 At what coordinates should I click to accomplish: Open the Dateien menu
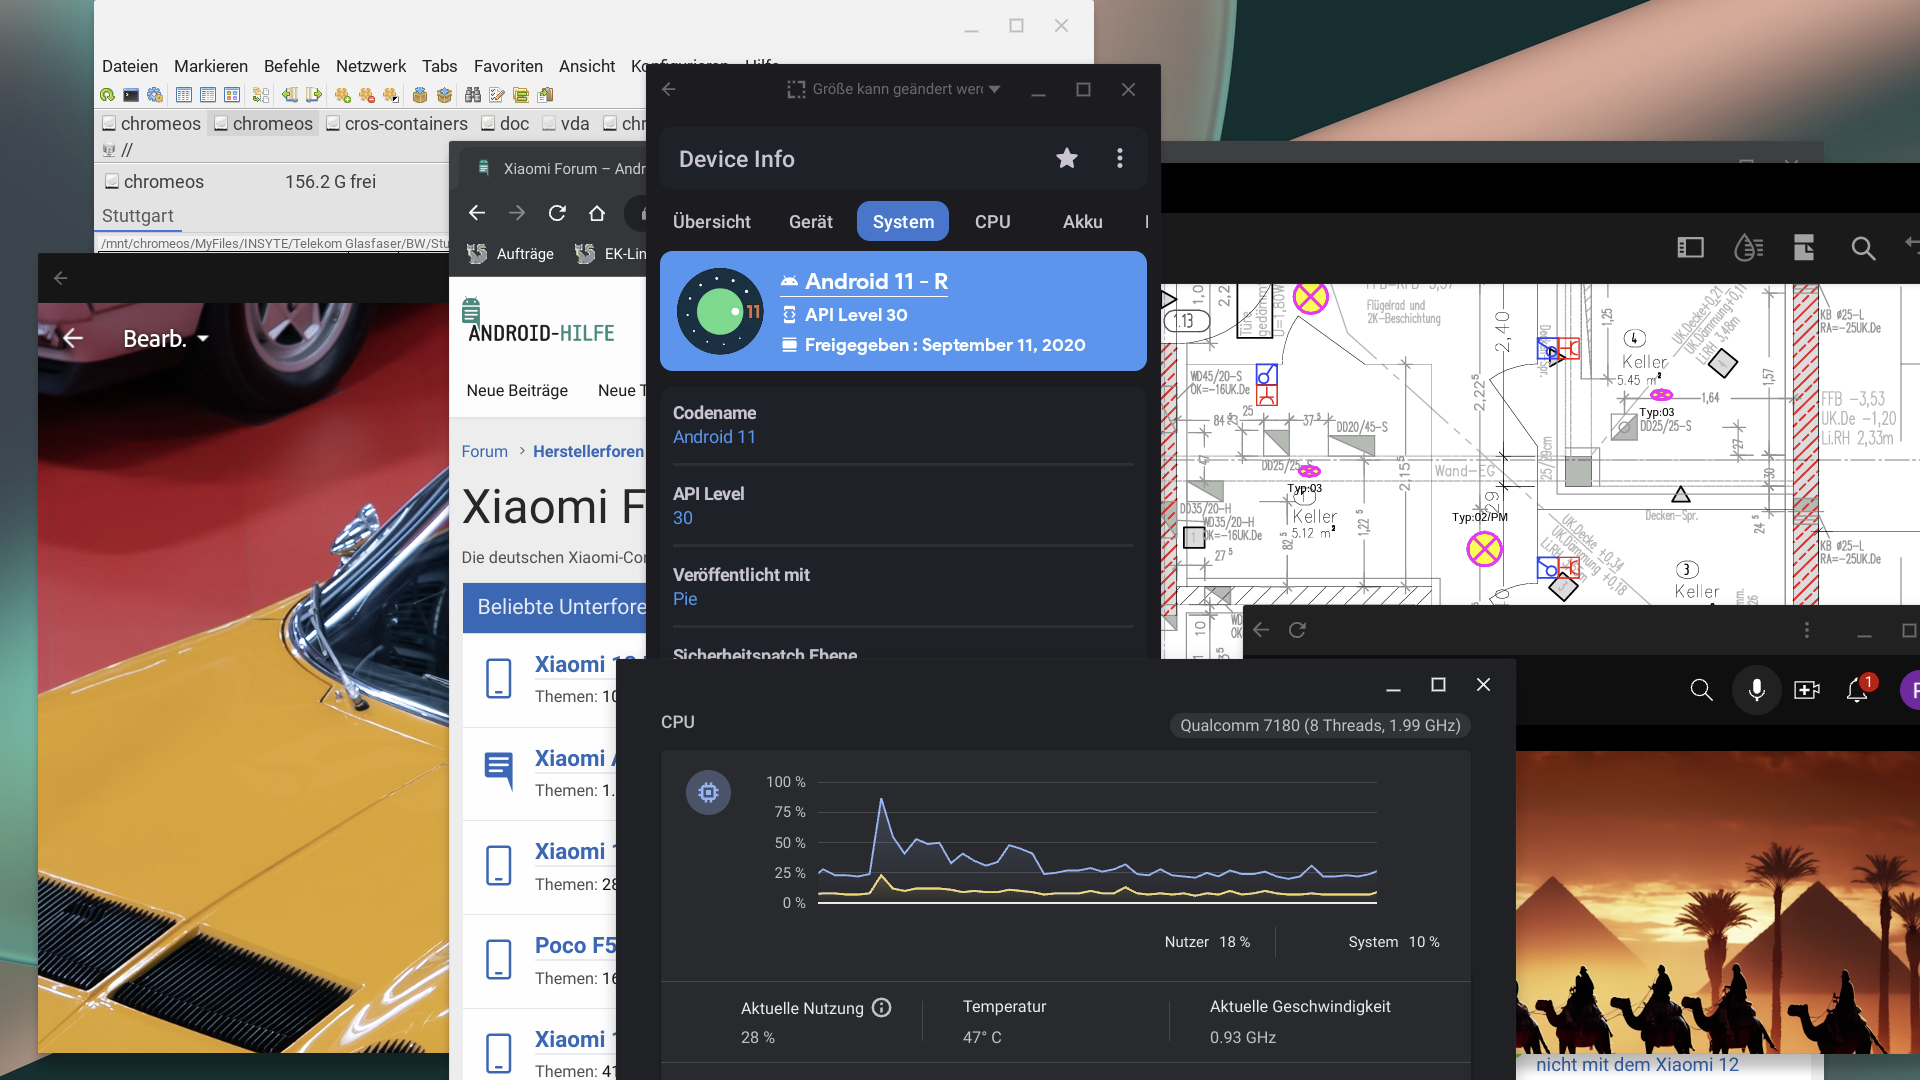(x=130, y=66)
